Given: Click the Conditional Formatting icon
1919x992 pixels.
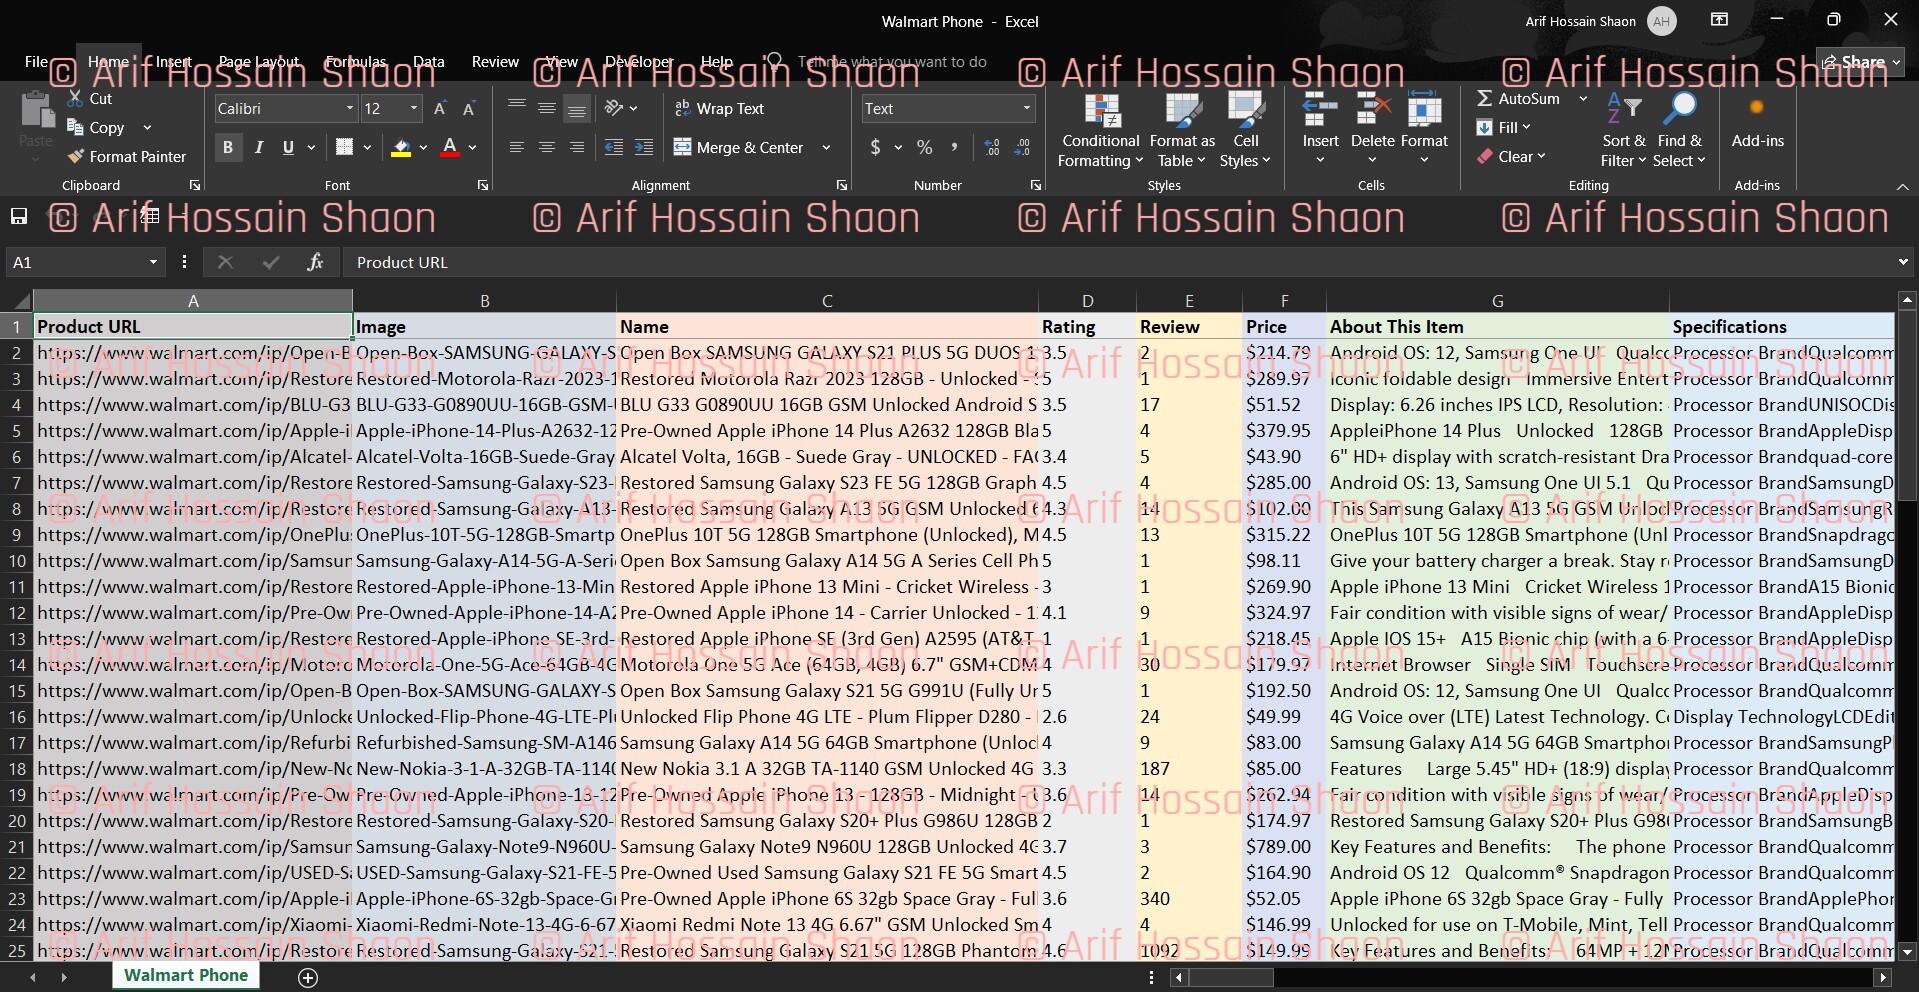Looking at the screenshot, I should click(1101, 114).
